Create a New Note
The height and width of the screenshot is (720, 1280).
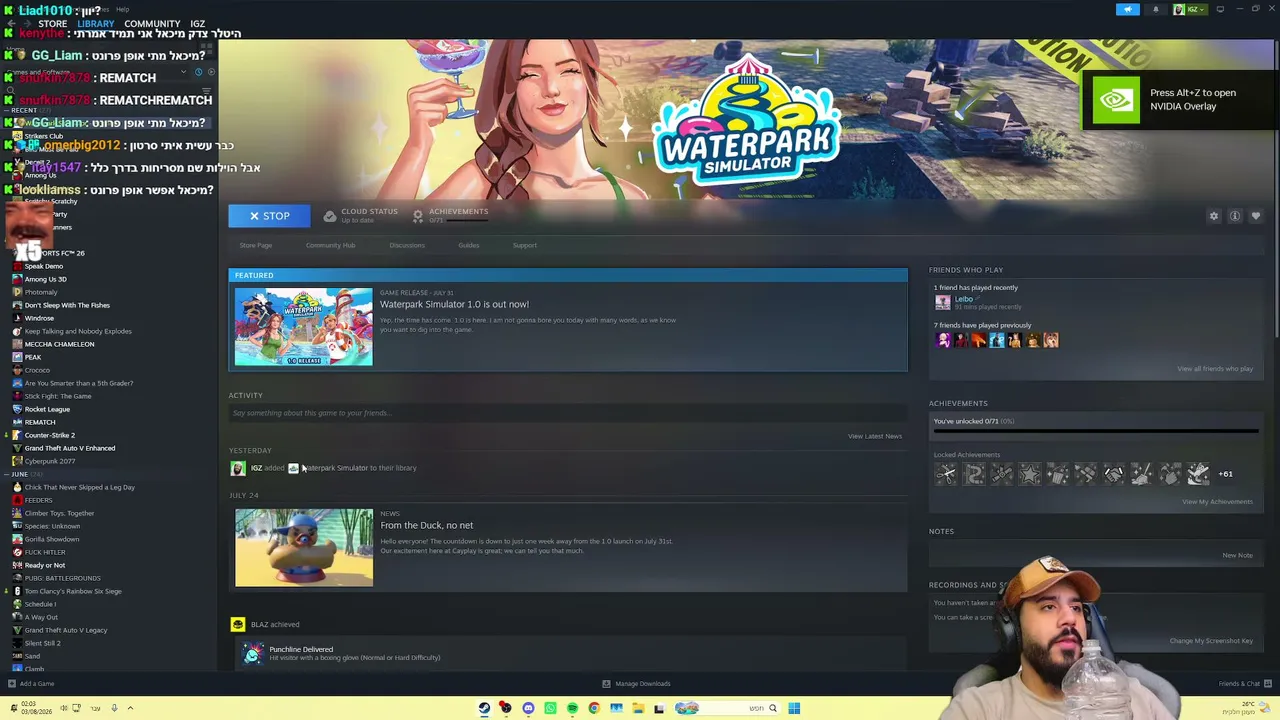click(x=1237, y=556)
